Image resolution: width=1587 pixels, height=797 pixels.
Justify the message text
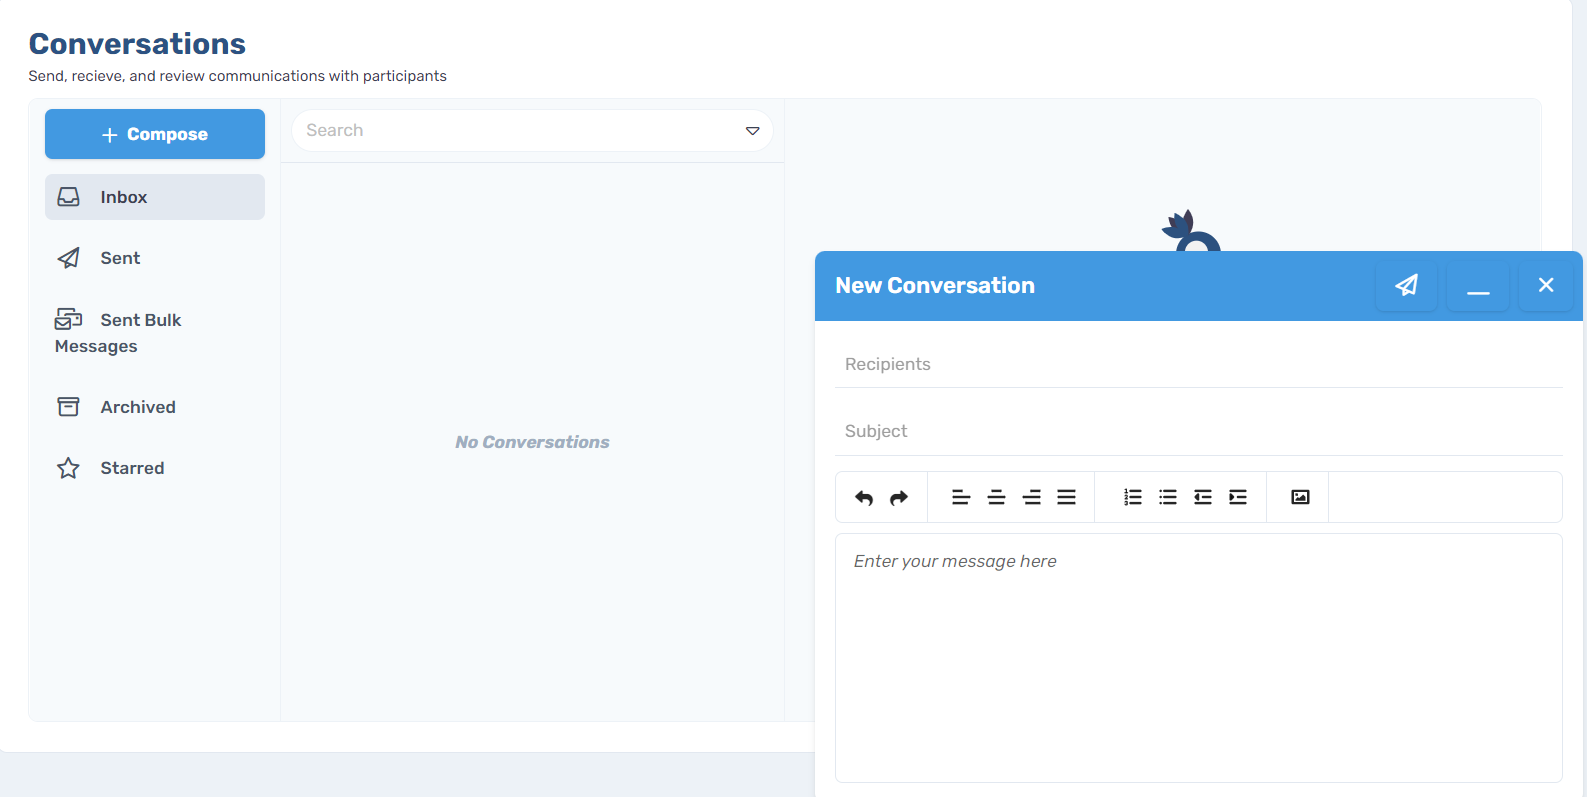click(x=1066, y=497)
